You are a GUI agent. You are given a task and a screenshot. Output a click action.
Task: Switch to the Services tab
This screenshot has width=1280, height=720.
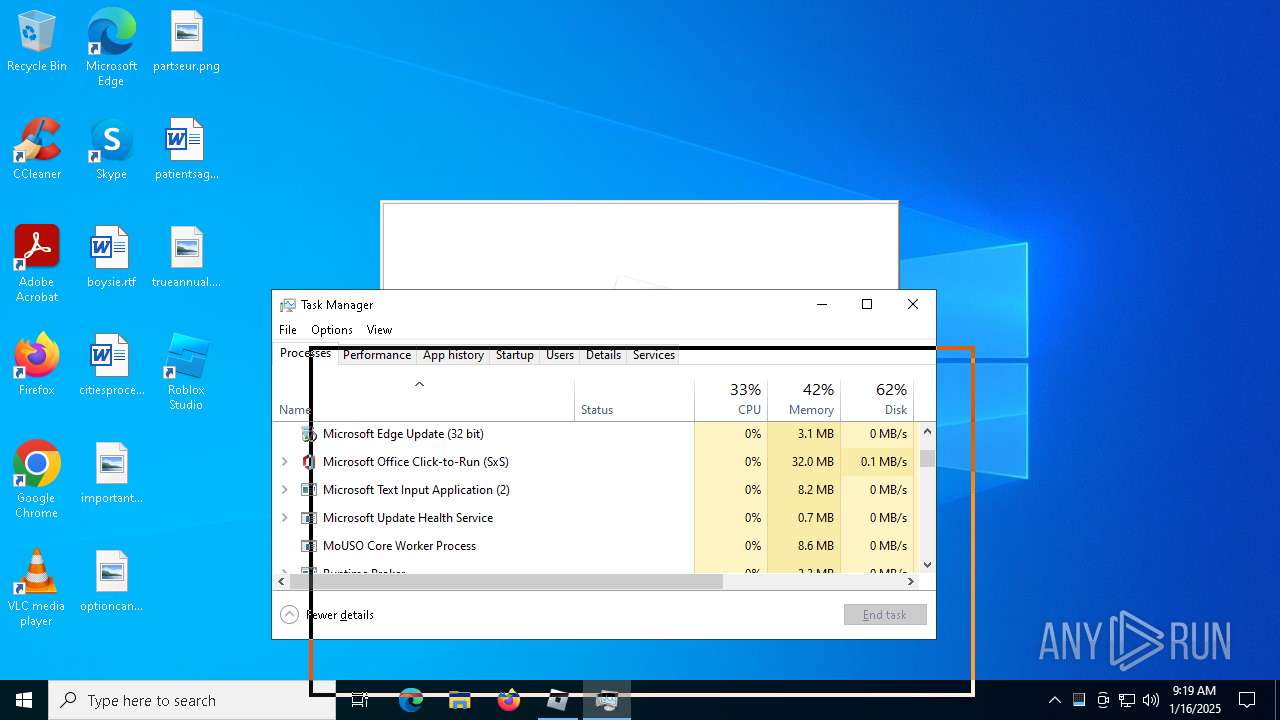[x=654, y=355]
